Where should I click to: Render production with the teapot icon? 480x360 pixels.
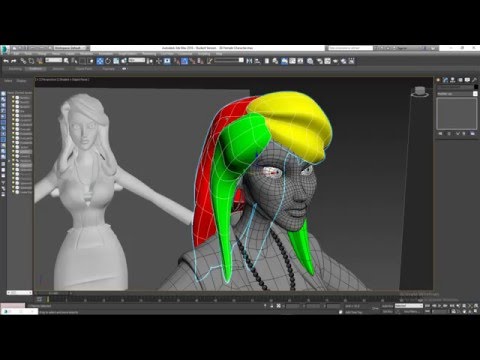335,61
